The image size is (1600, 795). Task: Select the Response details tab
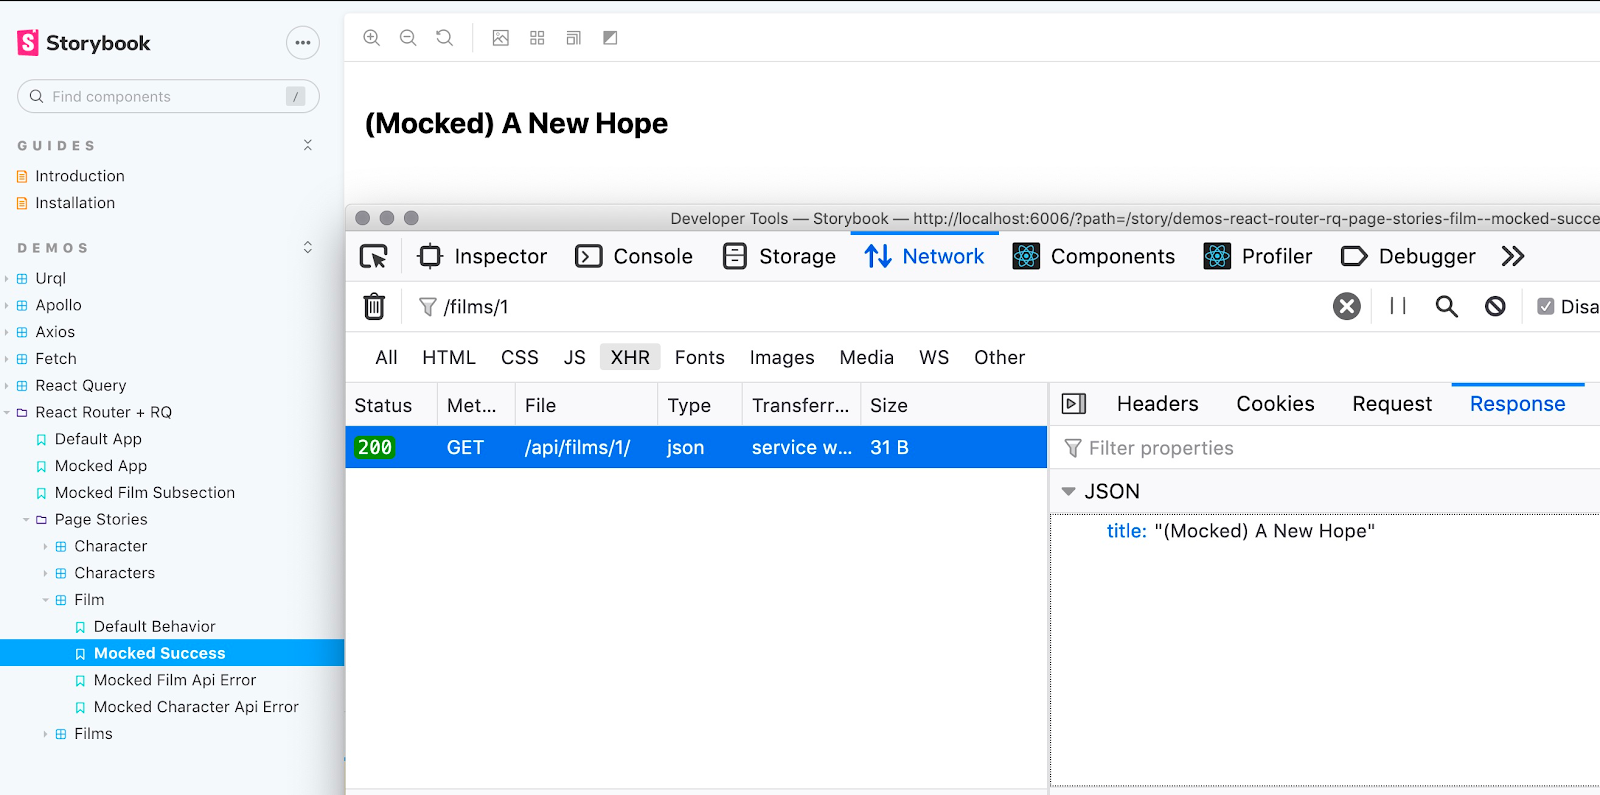[x=1517, y=404]
